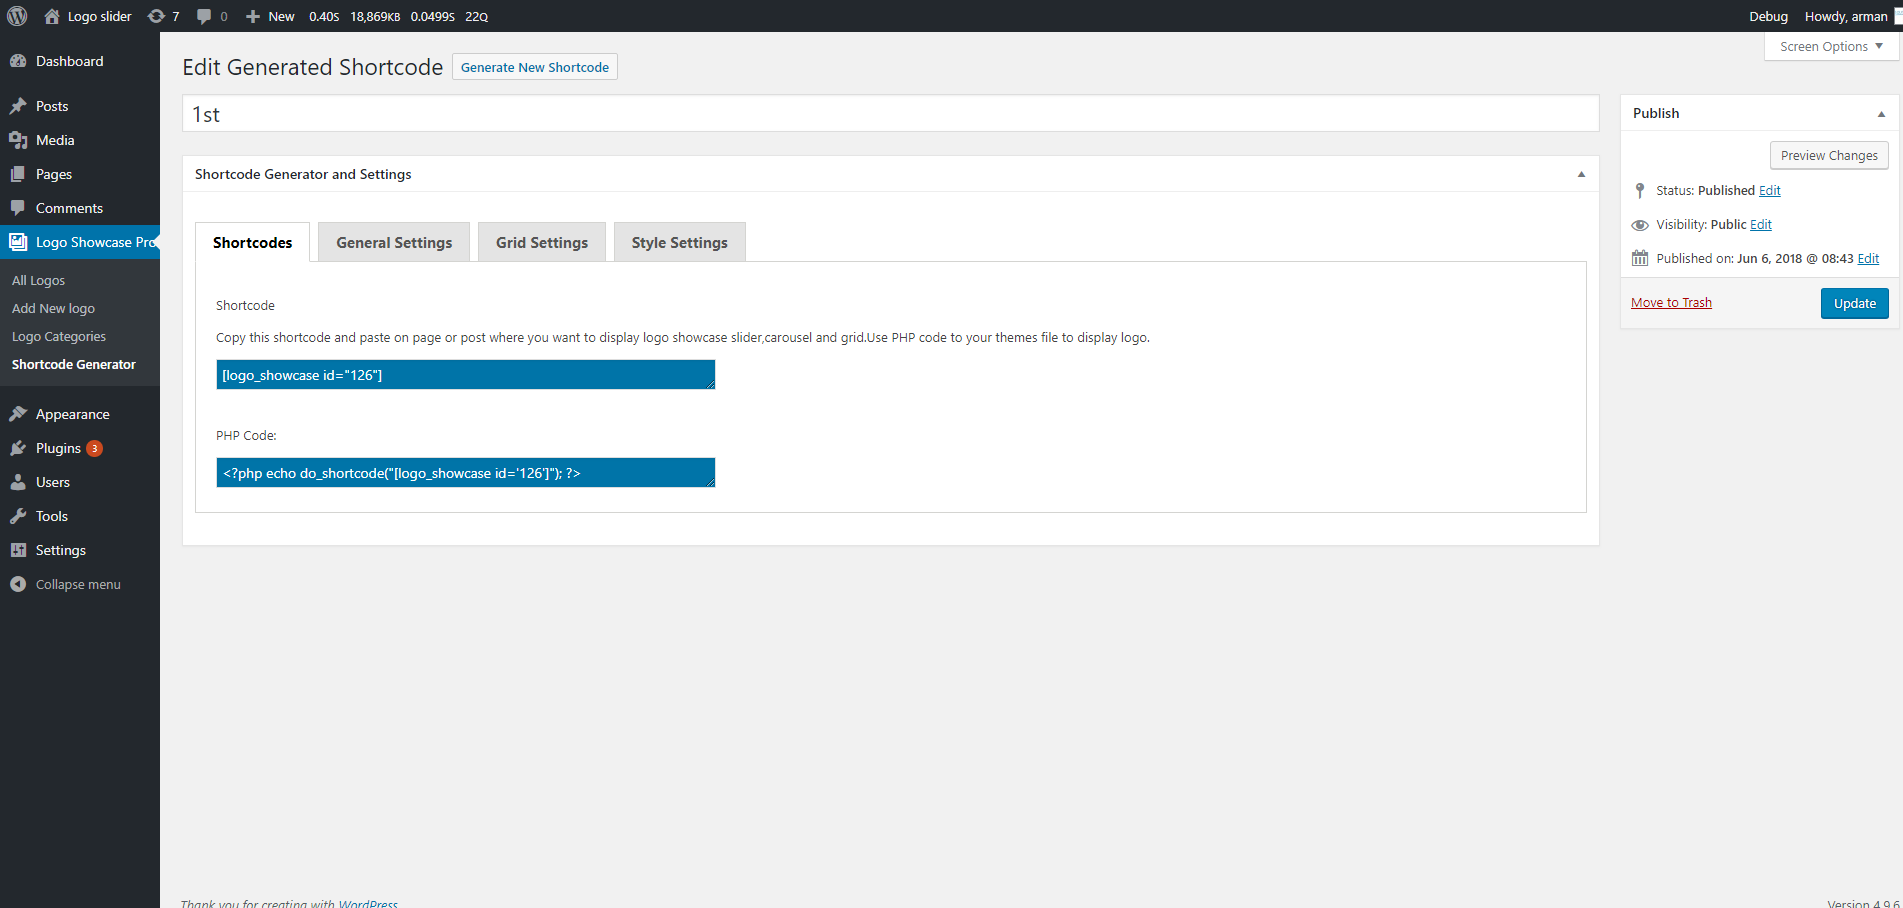Click the Plugins plug icon
The image size is (1903, 908).
(x=18, y=448)
